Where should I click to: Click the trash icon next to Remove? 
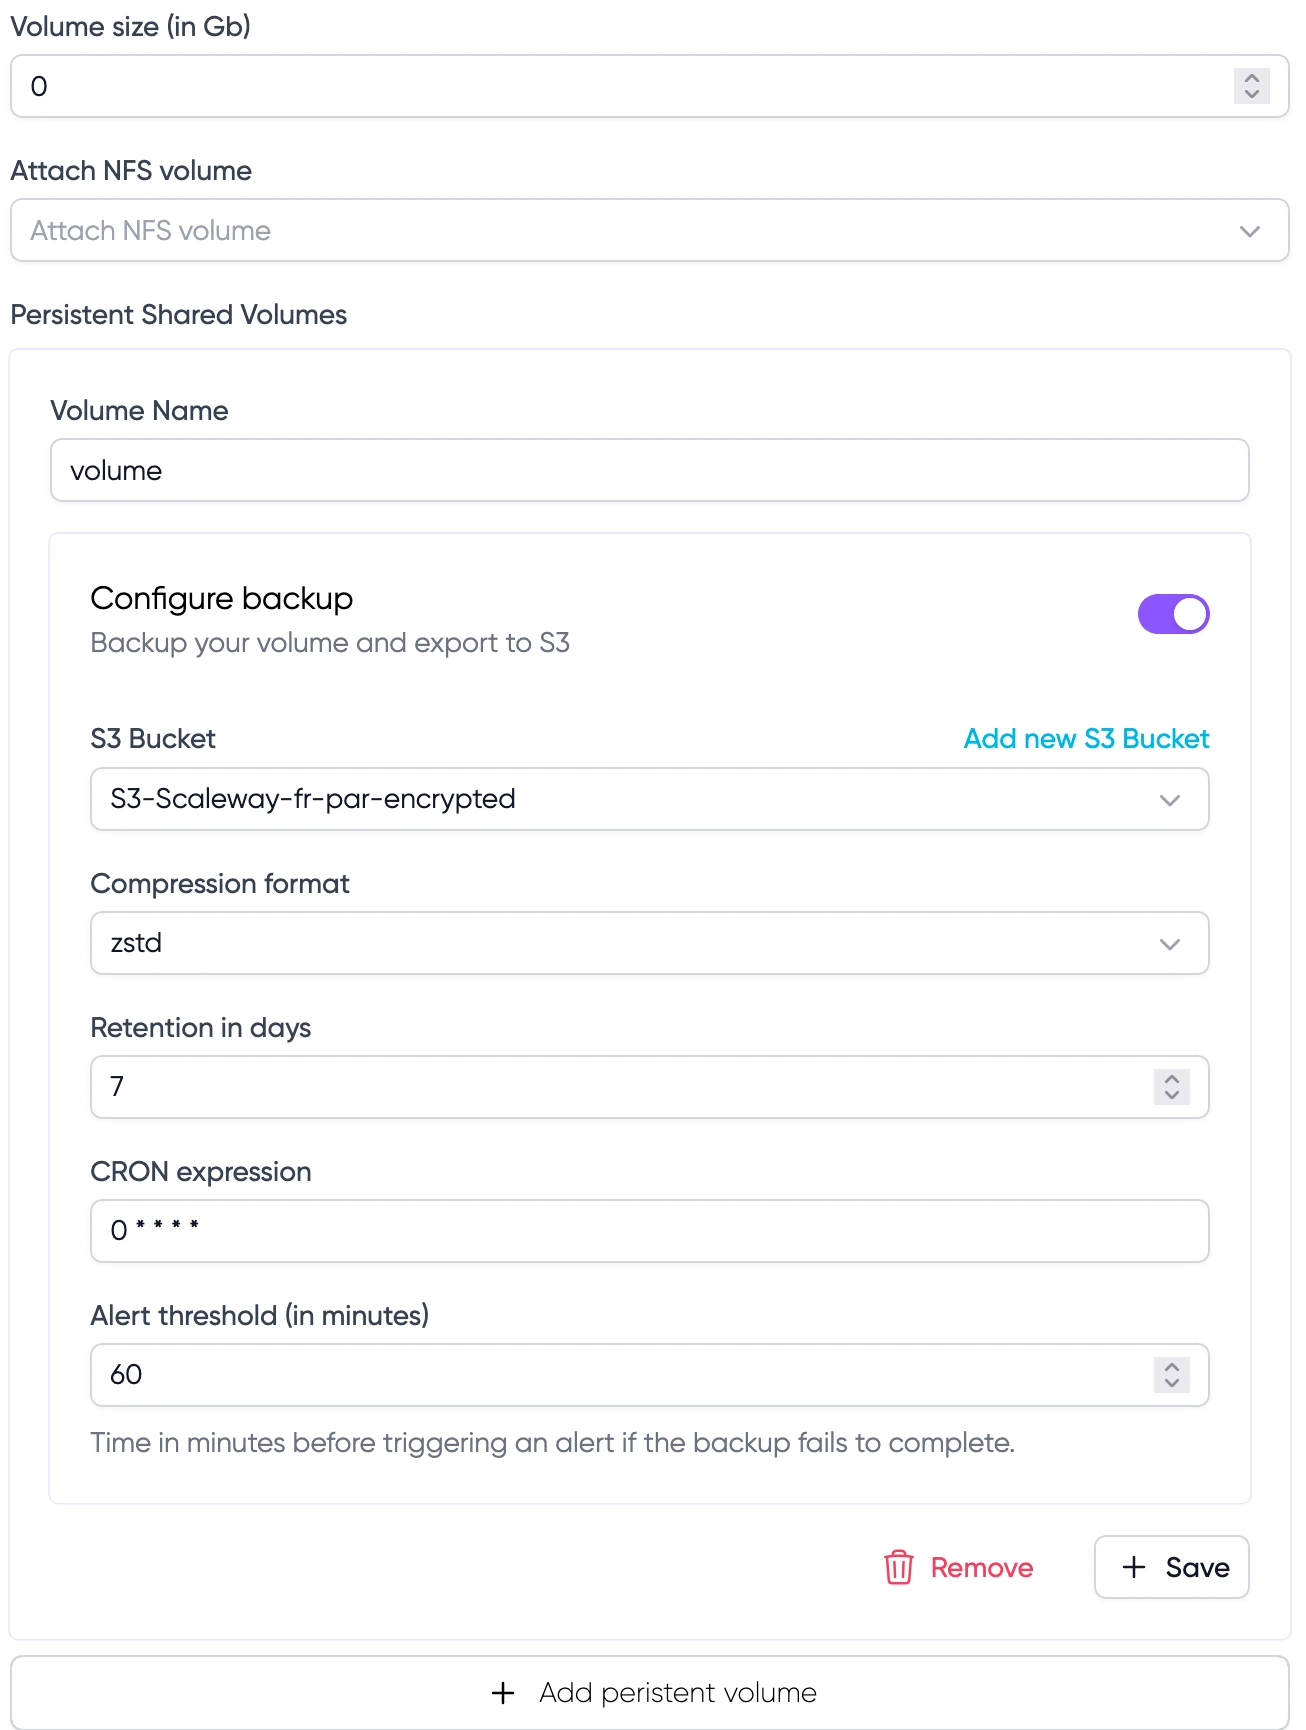tap(898, 1567)
